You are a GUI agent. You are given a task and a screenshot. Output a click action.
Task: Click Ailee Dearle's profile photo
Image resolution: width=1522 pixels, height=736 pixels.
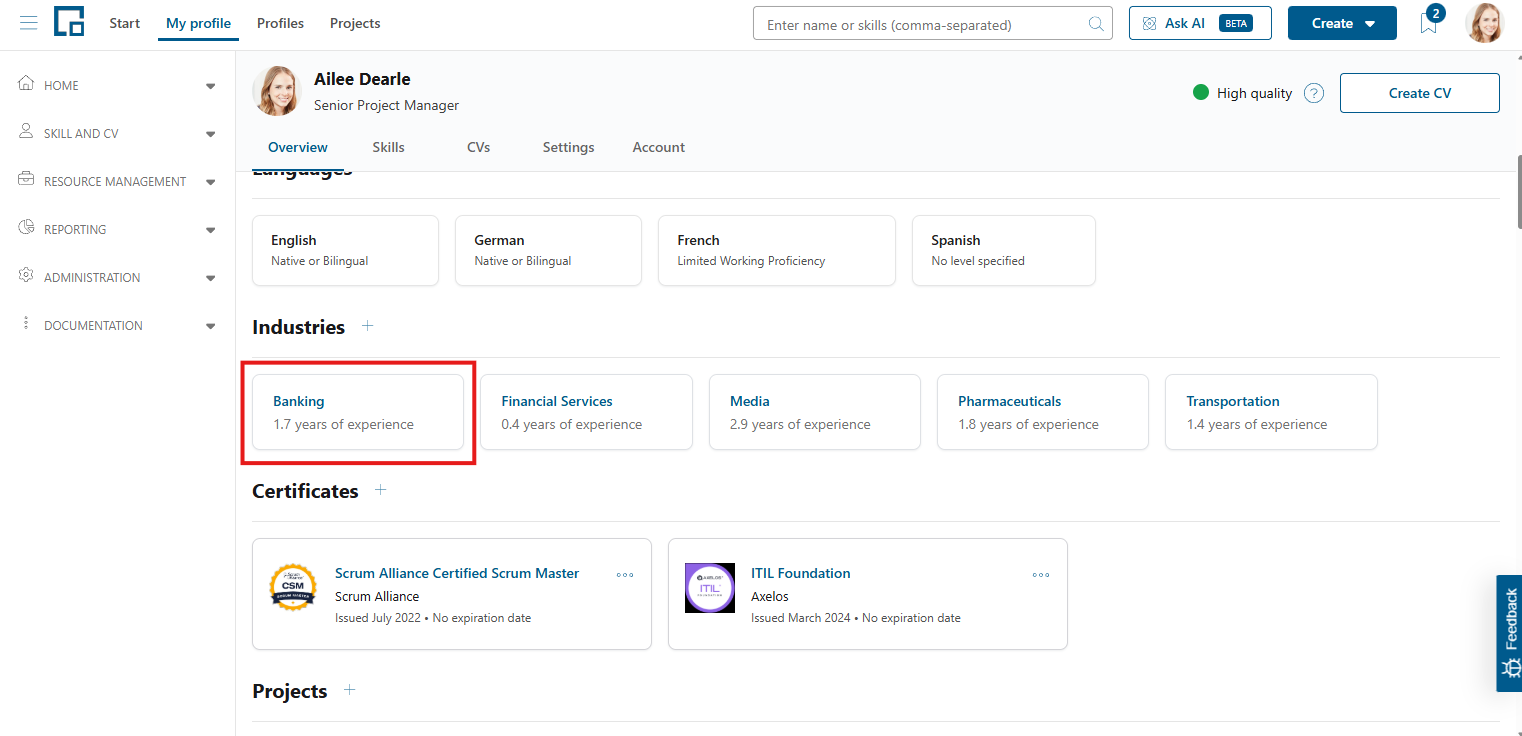[x=277, y=91]
